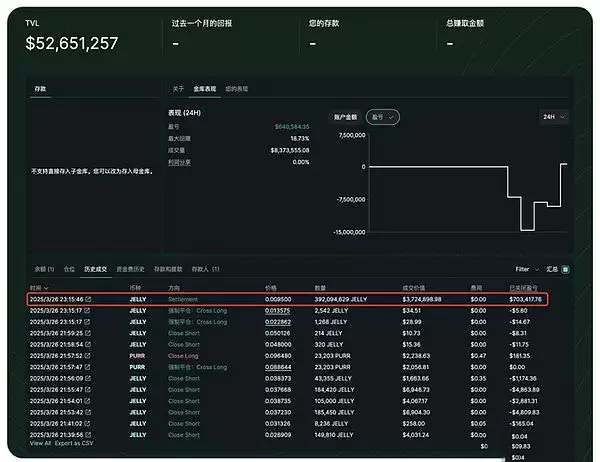Switch chart to 账户金额 view
600x462 pixels.
click(345, 117)
